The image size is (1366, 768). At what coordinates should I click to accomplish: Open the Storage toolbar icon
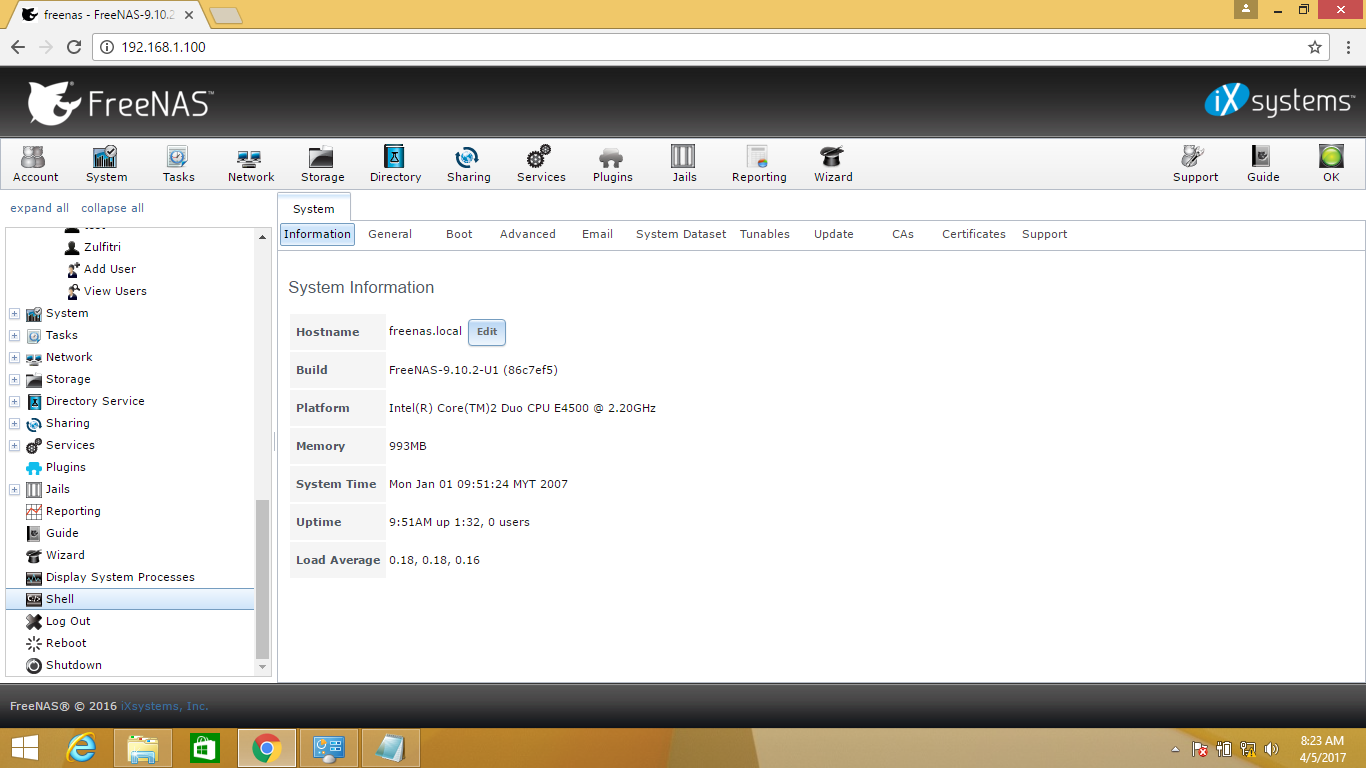pyautogui.click(x=322, y=163)
